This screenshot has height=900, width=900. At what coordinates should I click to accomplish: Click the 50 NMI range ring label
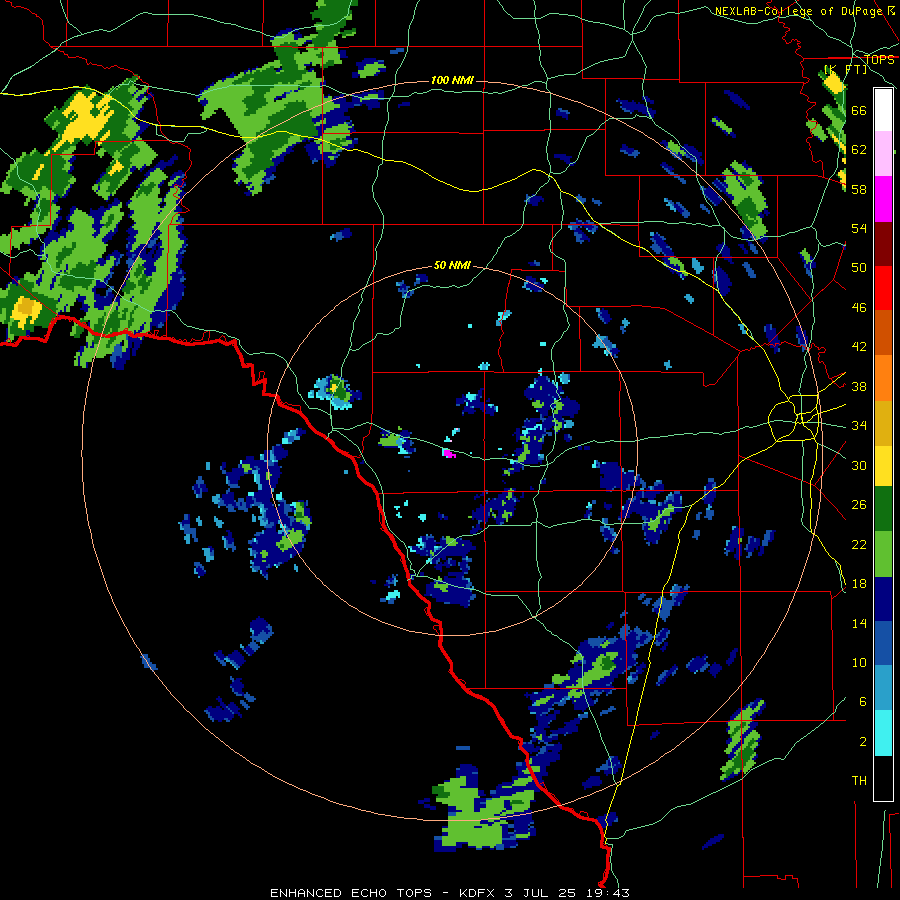pos(452,265)
